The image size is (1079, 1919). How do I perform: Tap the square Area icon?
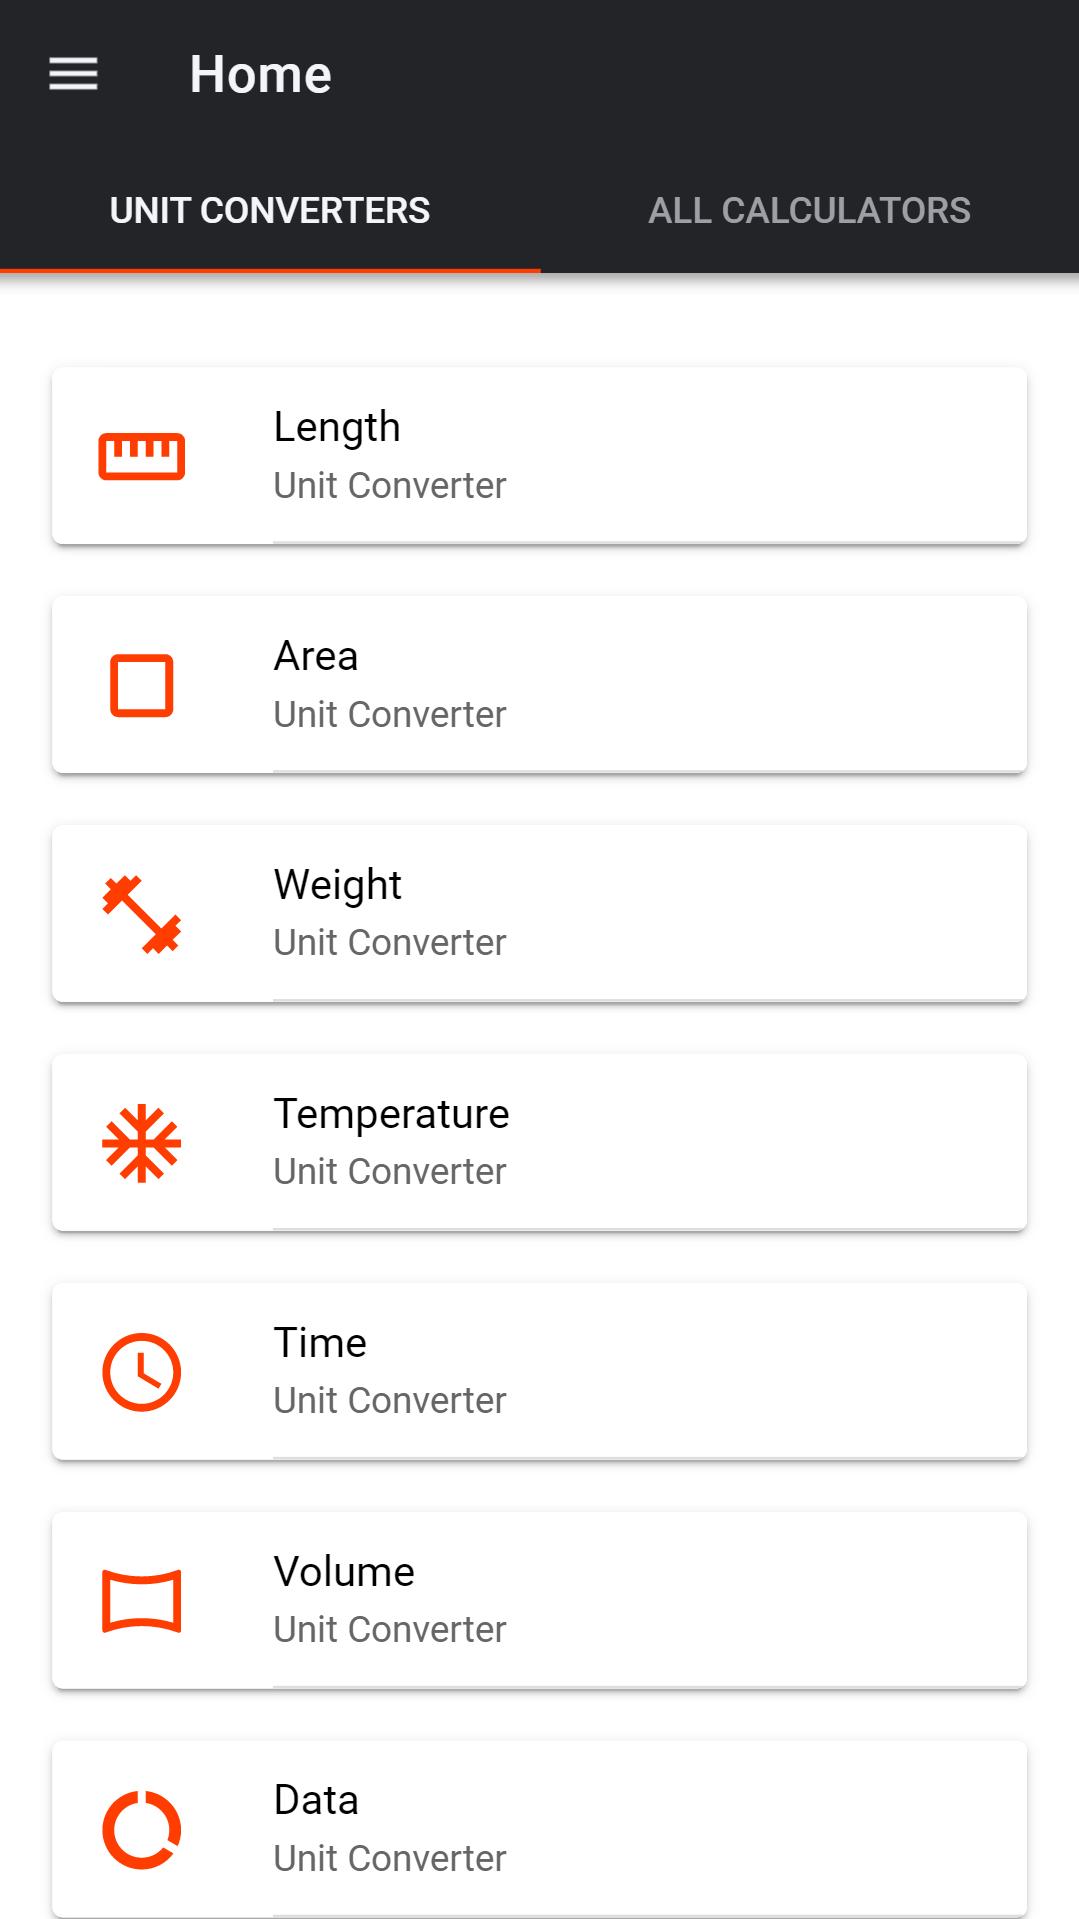(x=142, y=686)
